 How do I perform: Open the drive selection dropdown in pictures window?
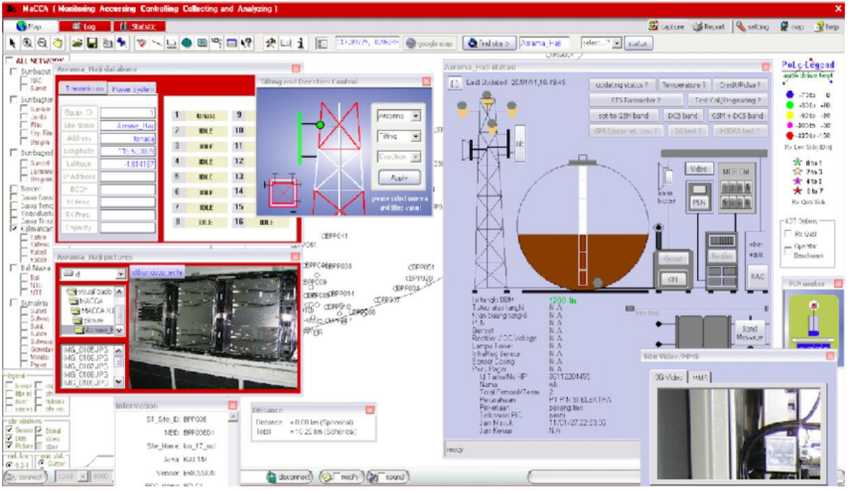[x=92, y=272]
